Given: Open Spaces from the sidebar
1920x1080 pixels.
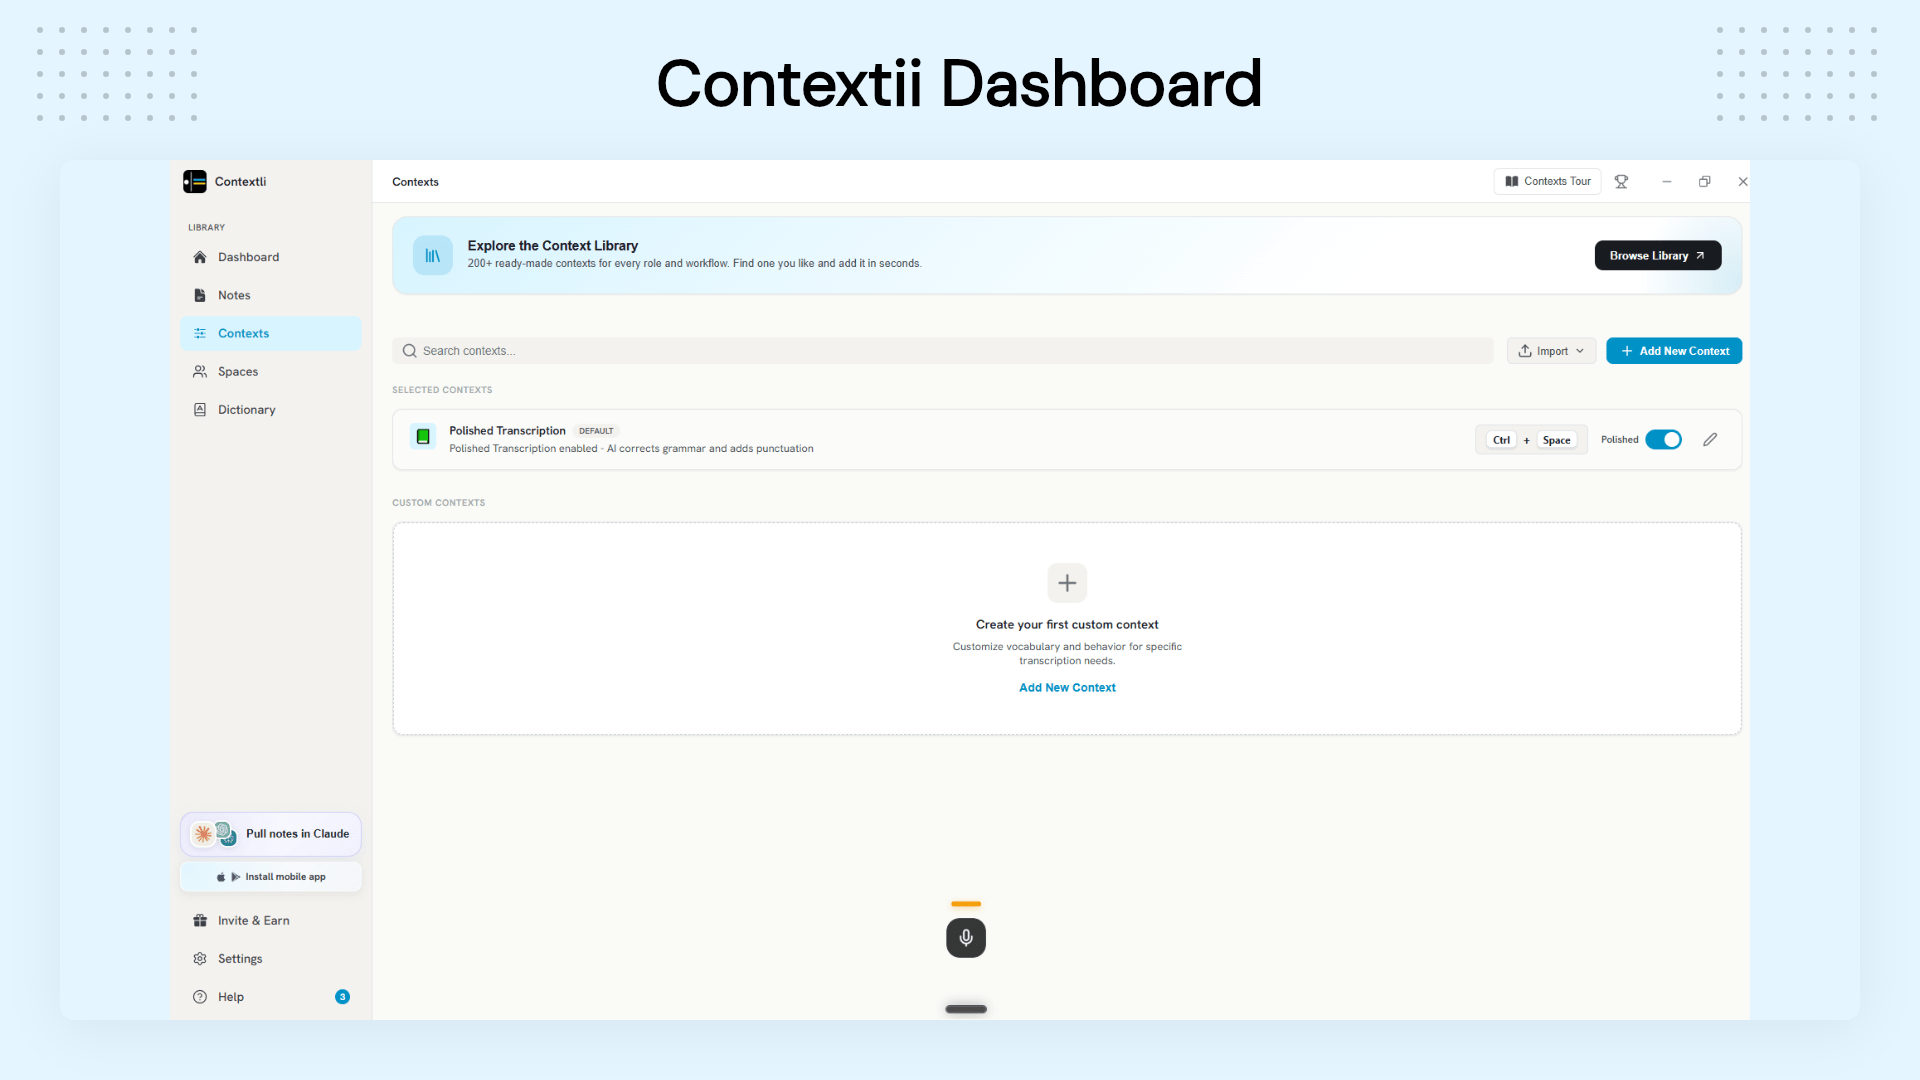Looking at the screenshot, I should click(270, 371).
